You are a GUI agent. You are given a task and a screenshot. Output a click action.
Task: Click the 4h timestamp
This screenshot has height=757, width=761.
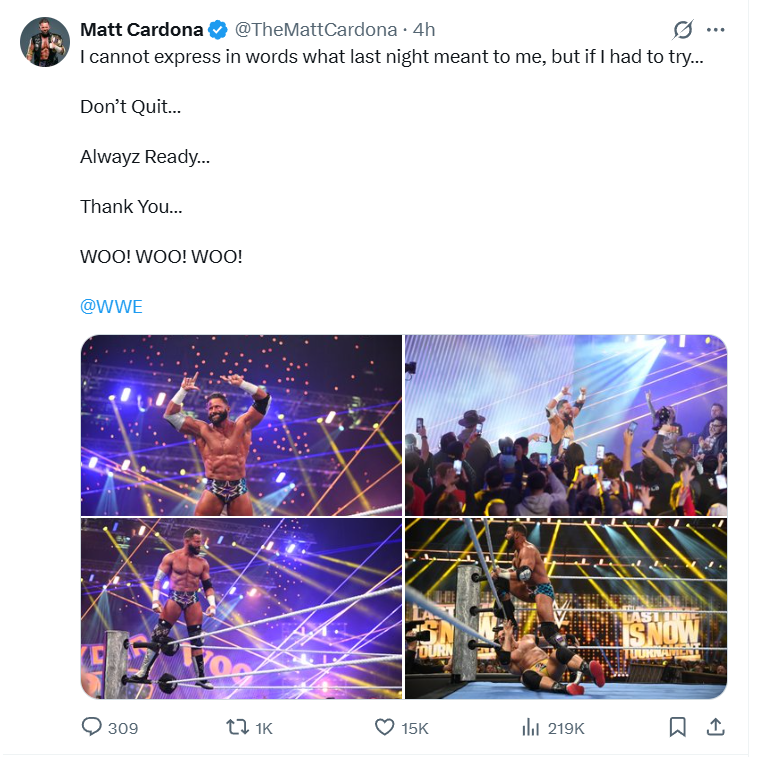tap(424, 30)
